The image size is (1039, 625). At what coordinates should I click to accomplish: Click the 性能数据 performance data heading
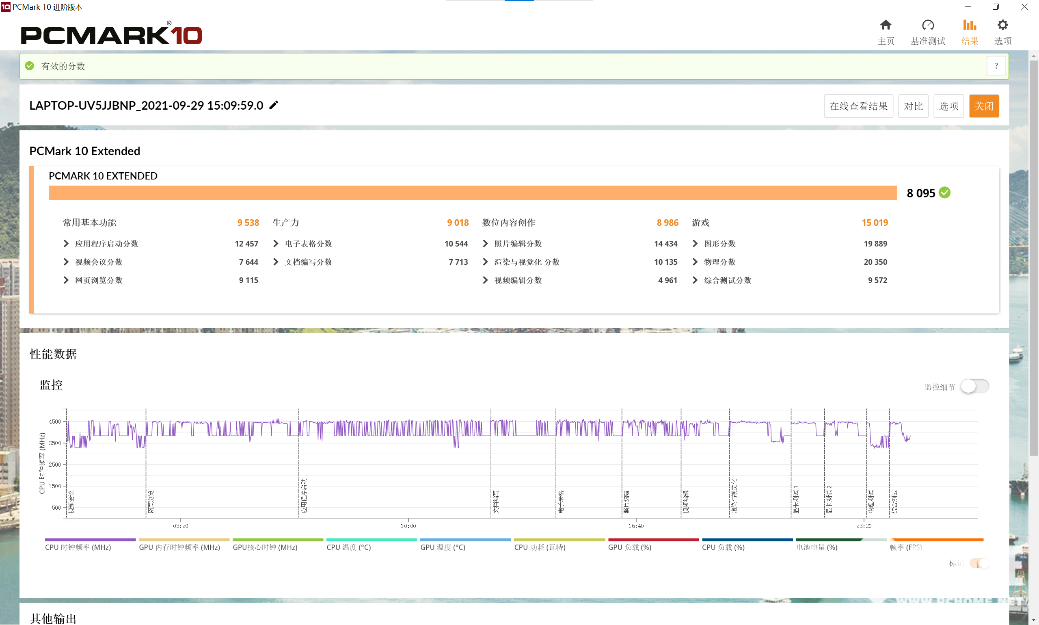point(53,354)
